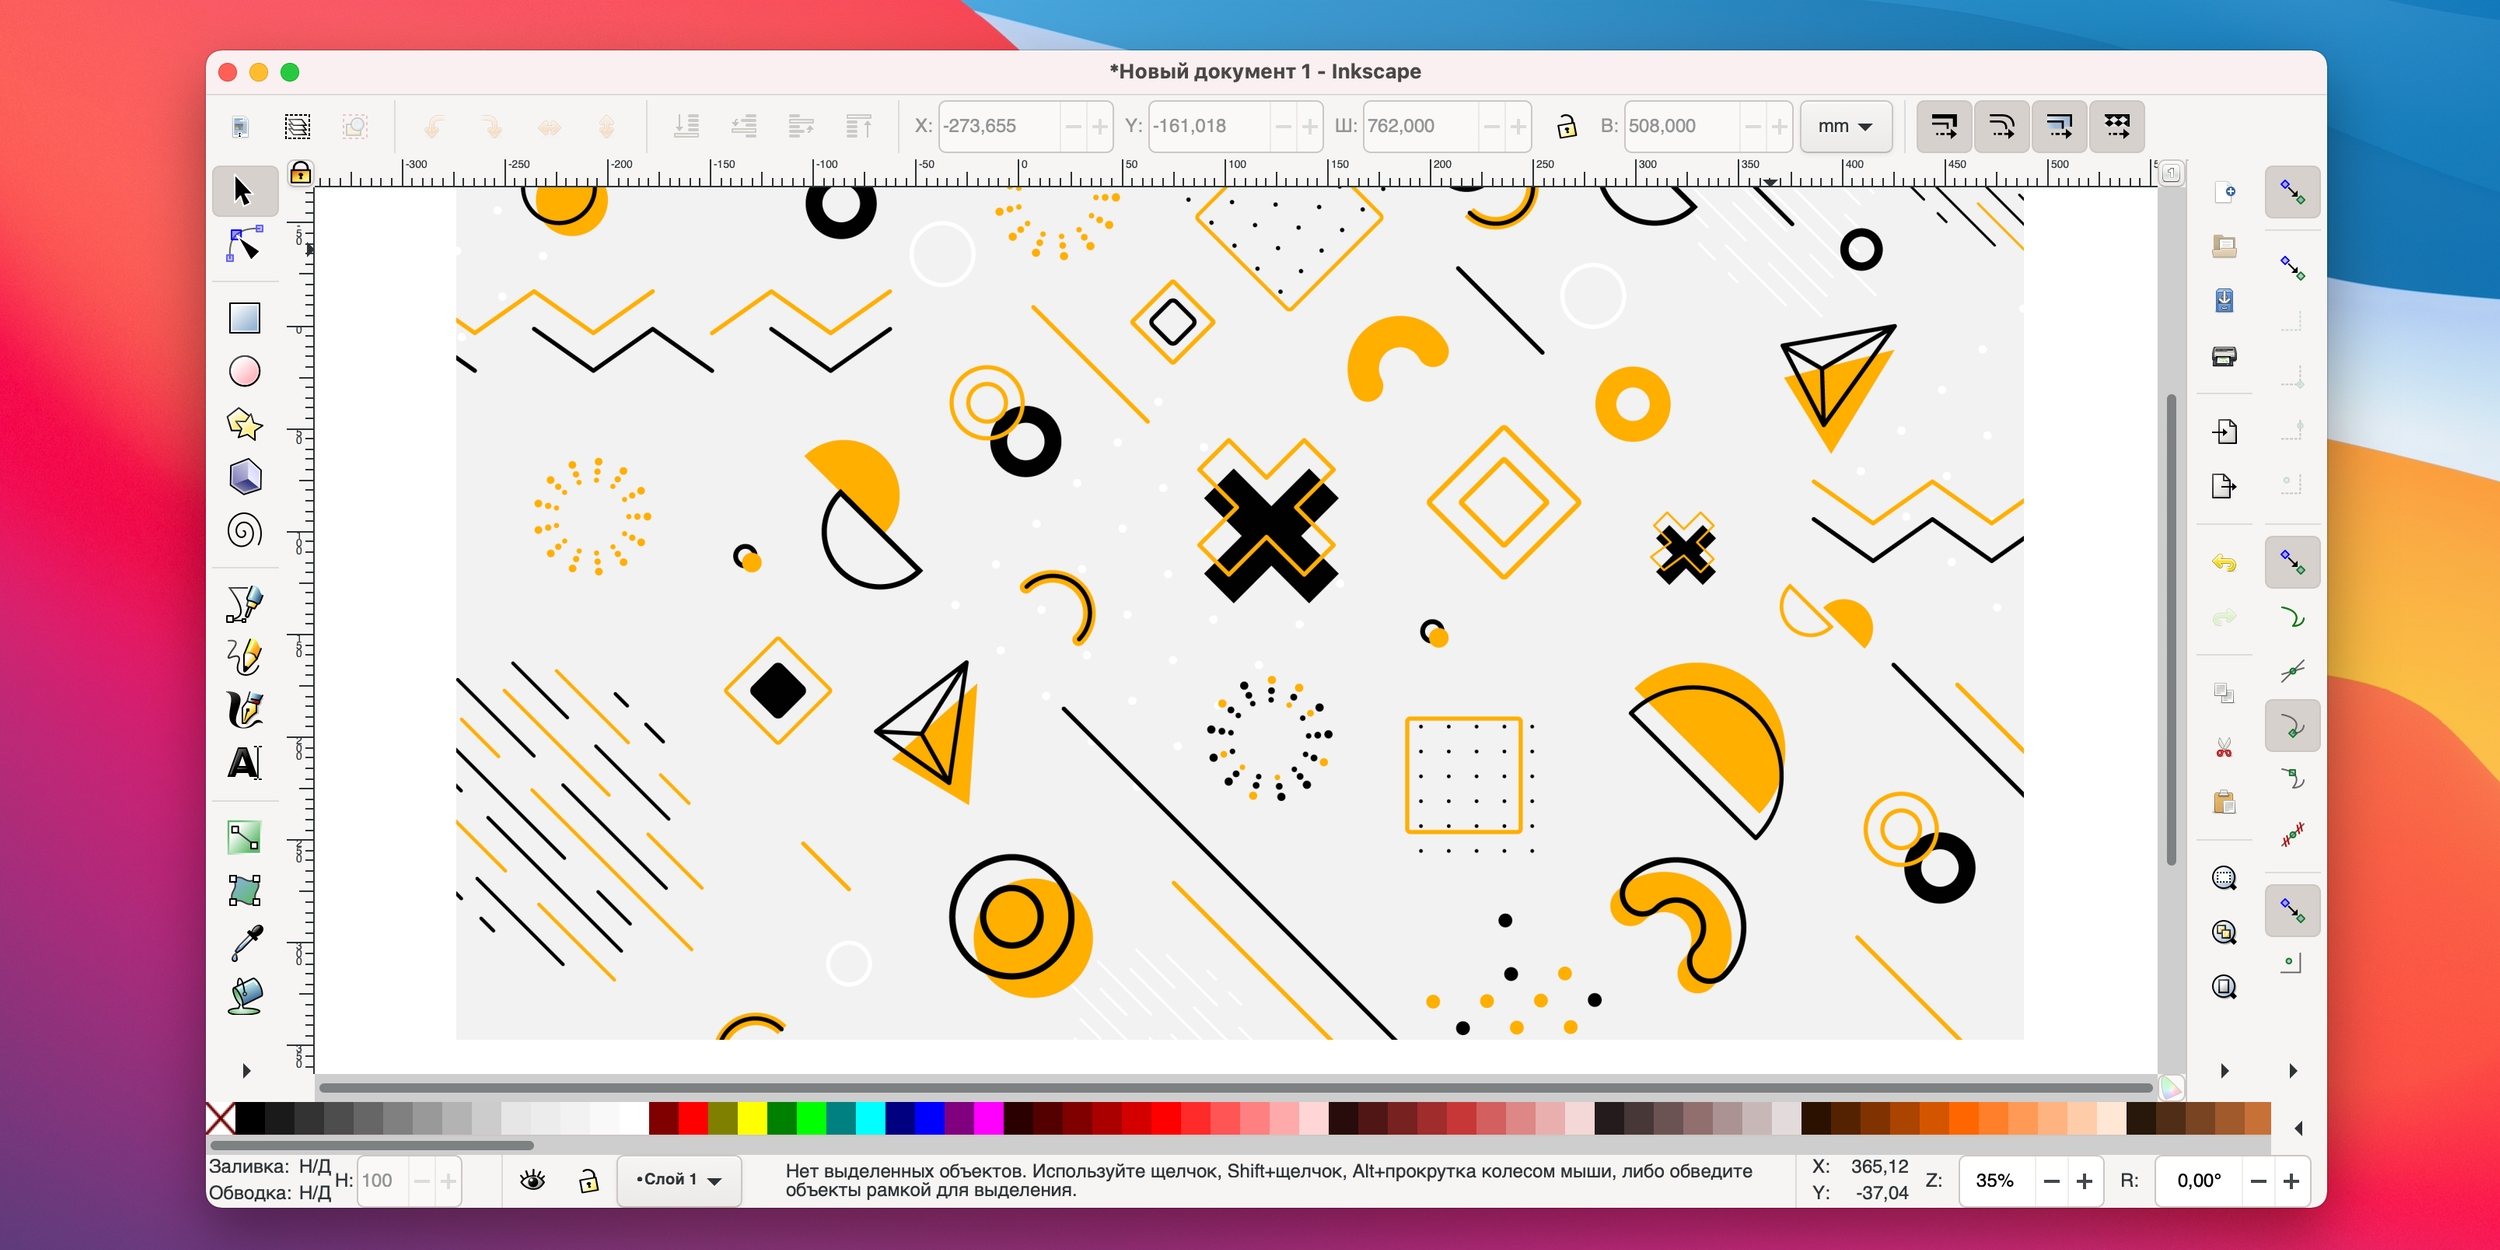Zoom to fit the selection
2500x1250 pixels.
(x=2224, y=878)
